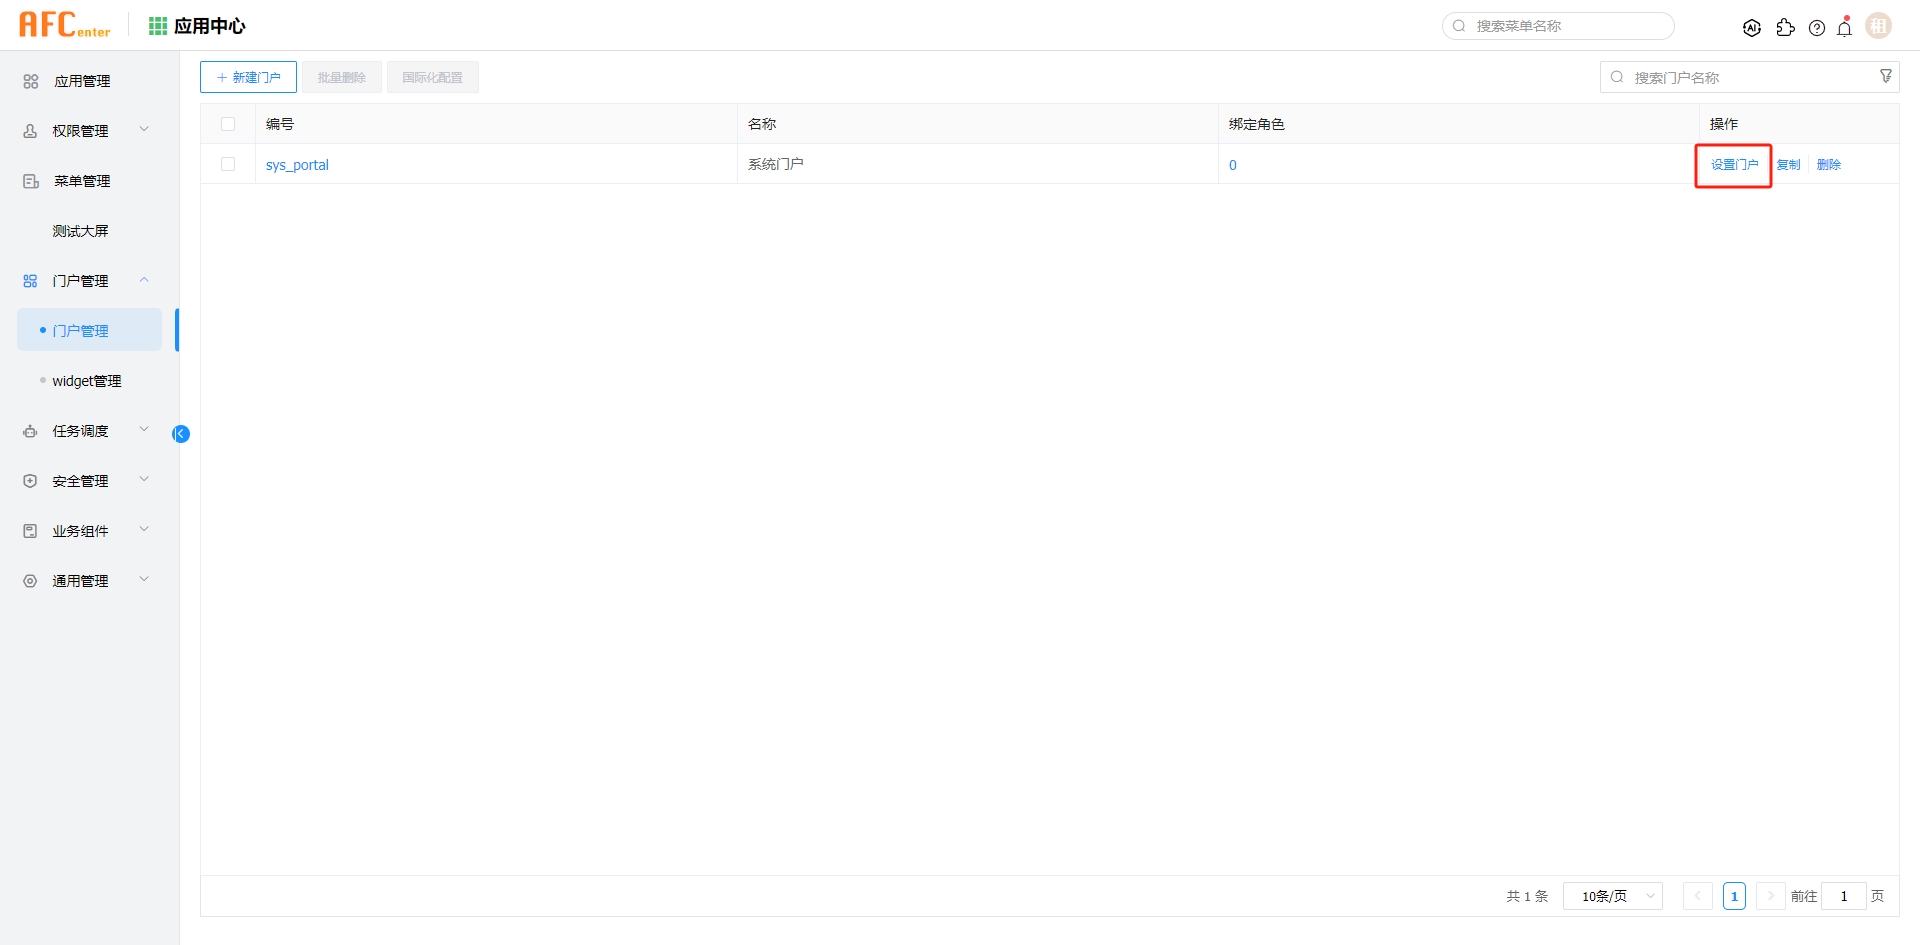Open the sys_portal link
1920x945 pixels.
pos(297,165)
